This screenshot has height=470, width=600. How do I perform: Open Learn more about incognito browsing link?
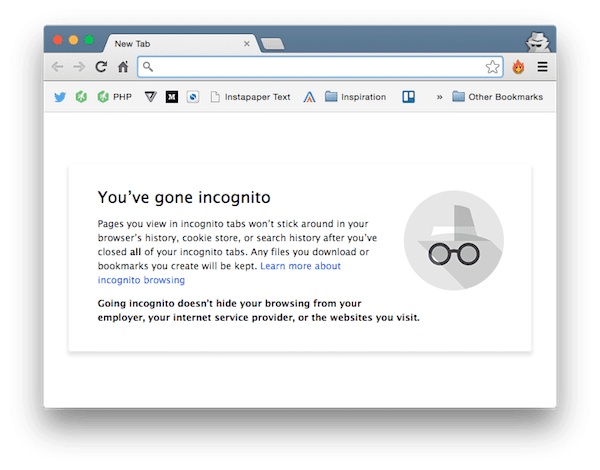(219, 273)
